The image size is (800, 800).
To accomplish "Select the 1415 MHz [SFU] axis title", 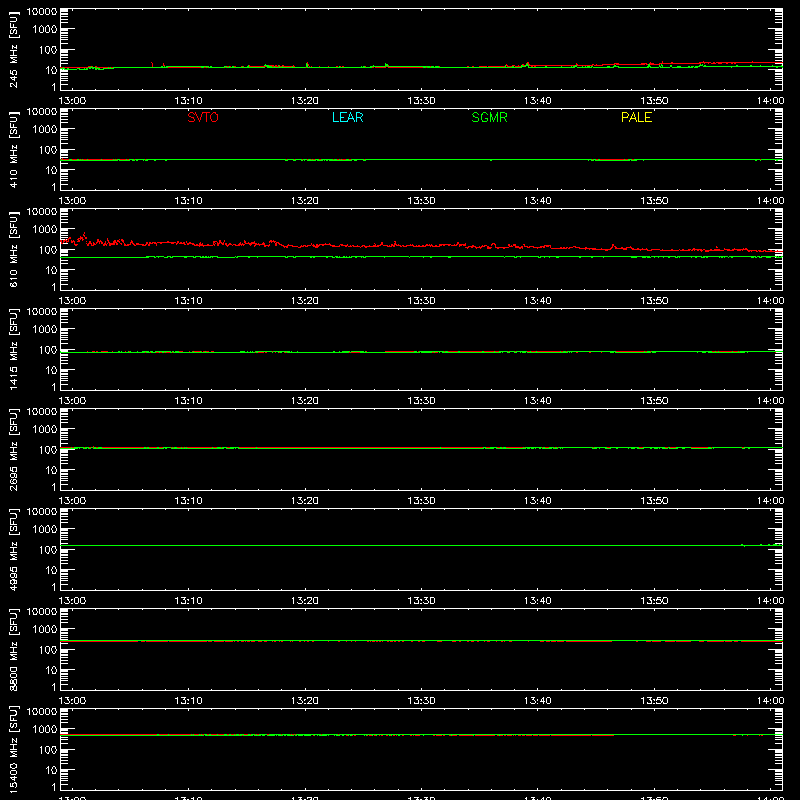I will point(14,350).
